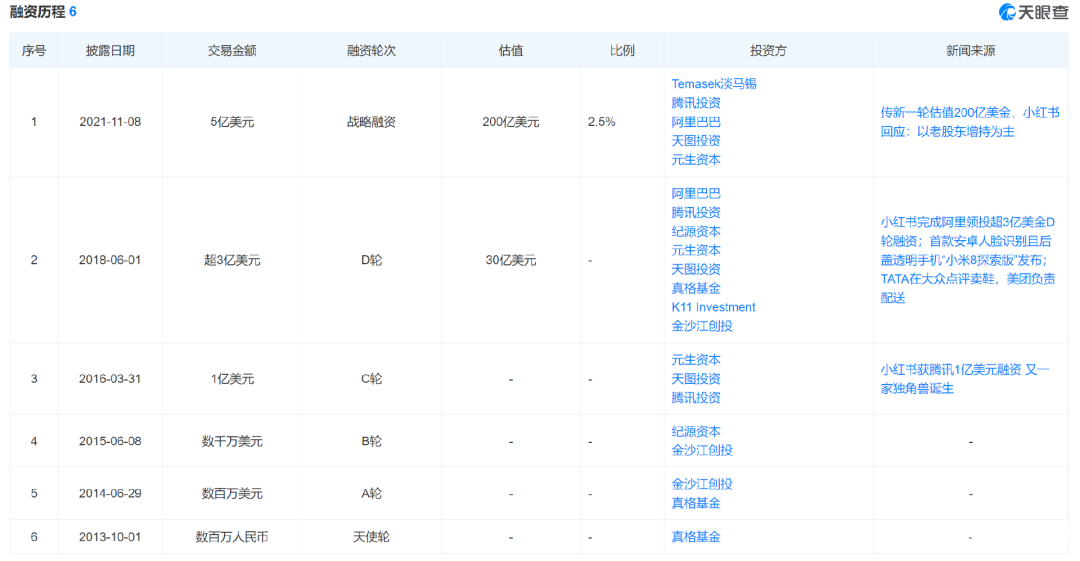Viewport: 1080px width, 561px height.
Task: Open 纪源资本 in the D轮 row
Action: [x=696, y=232]
